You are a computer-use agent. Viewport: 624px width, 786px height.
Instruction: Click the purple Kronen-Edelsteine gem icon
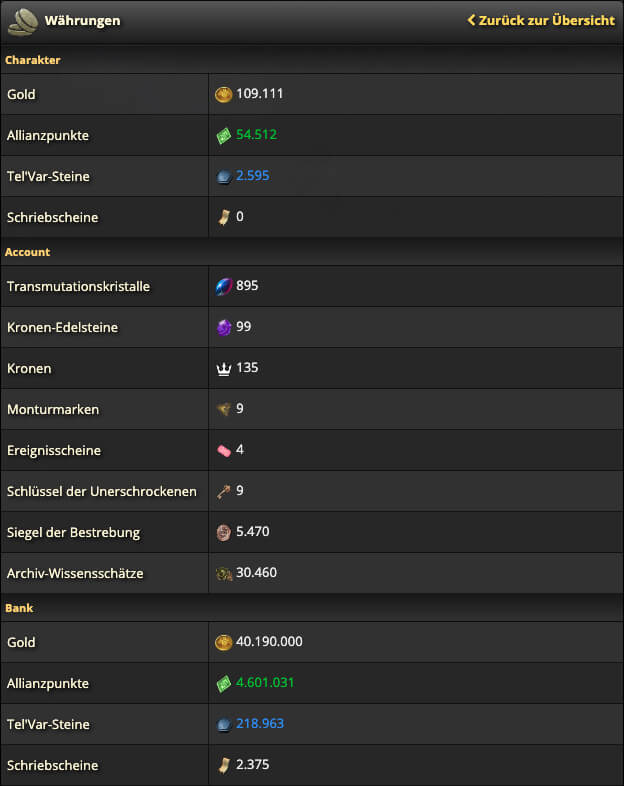[x=224, y=327]
